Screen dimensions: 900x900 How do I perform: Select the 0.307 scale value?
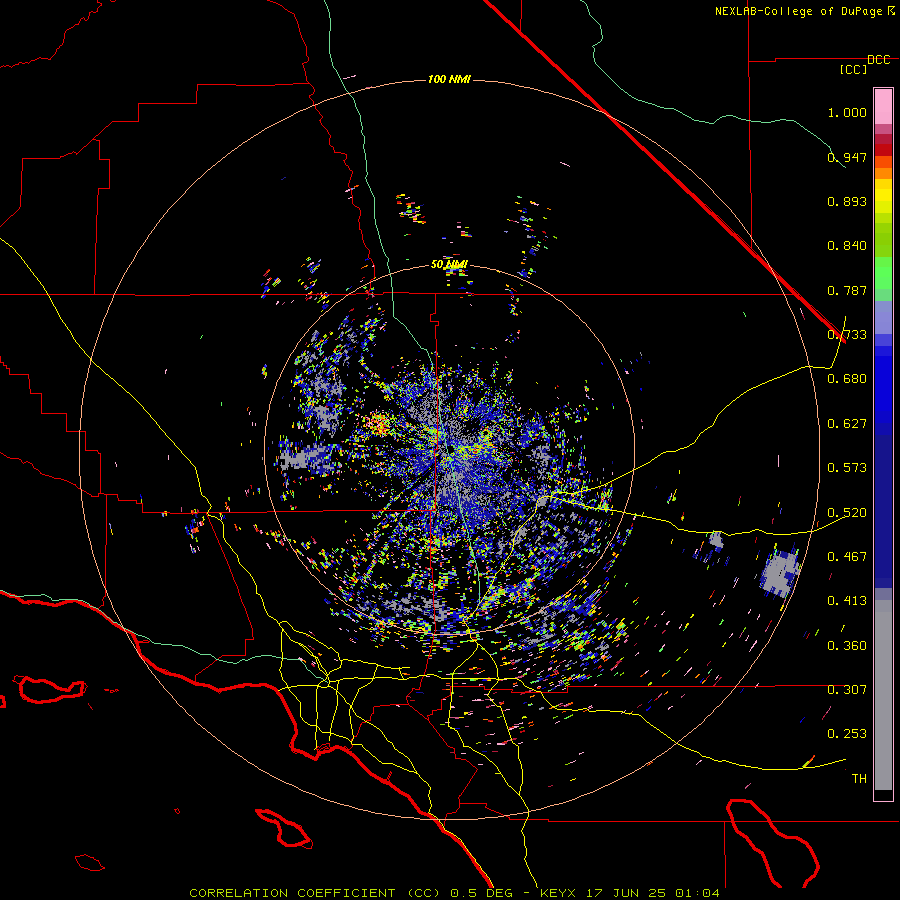(847, 690)
